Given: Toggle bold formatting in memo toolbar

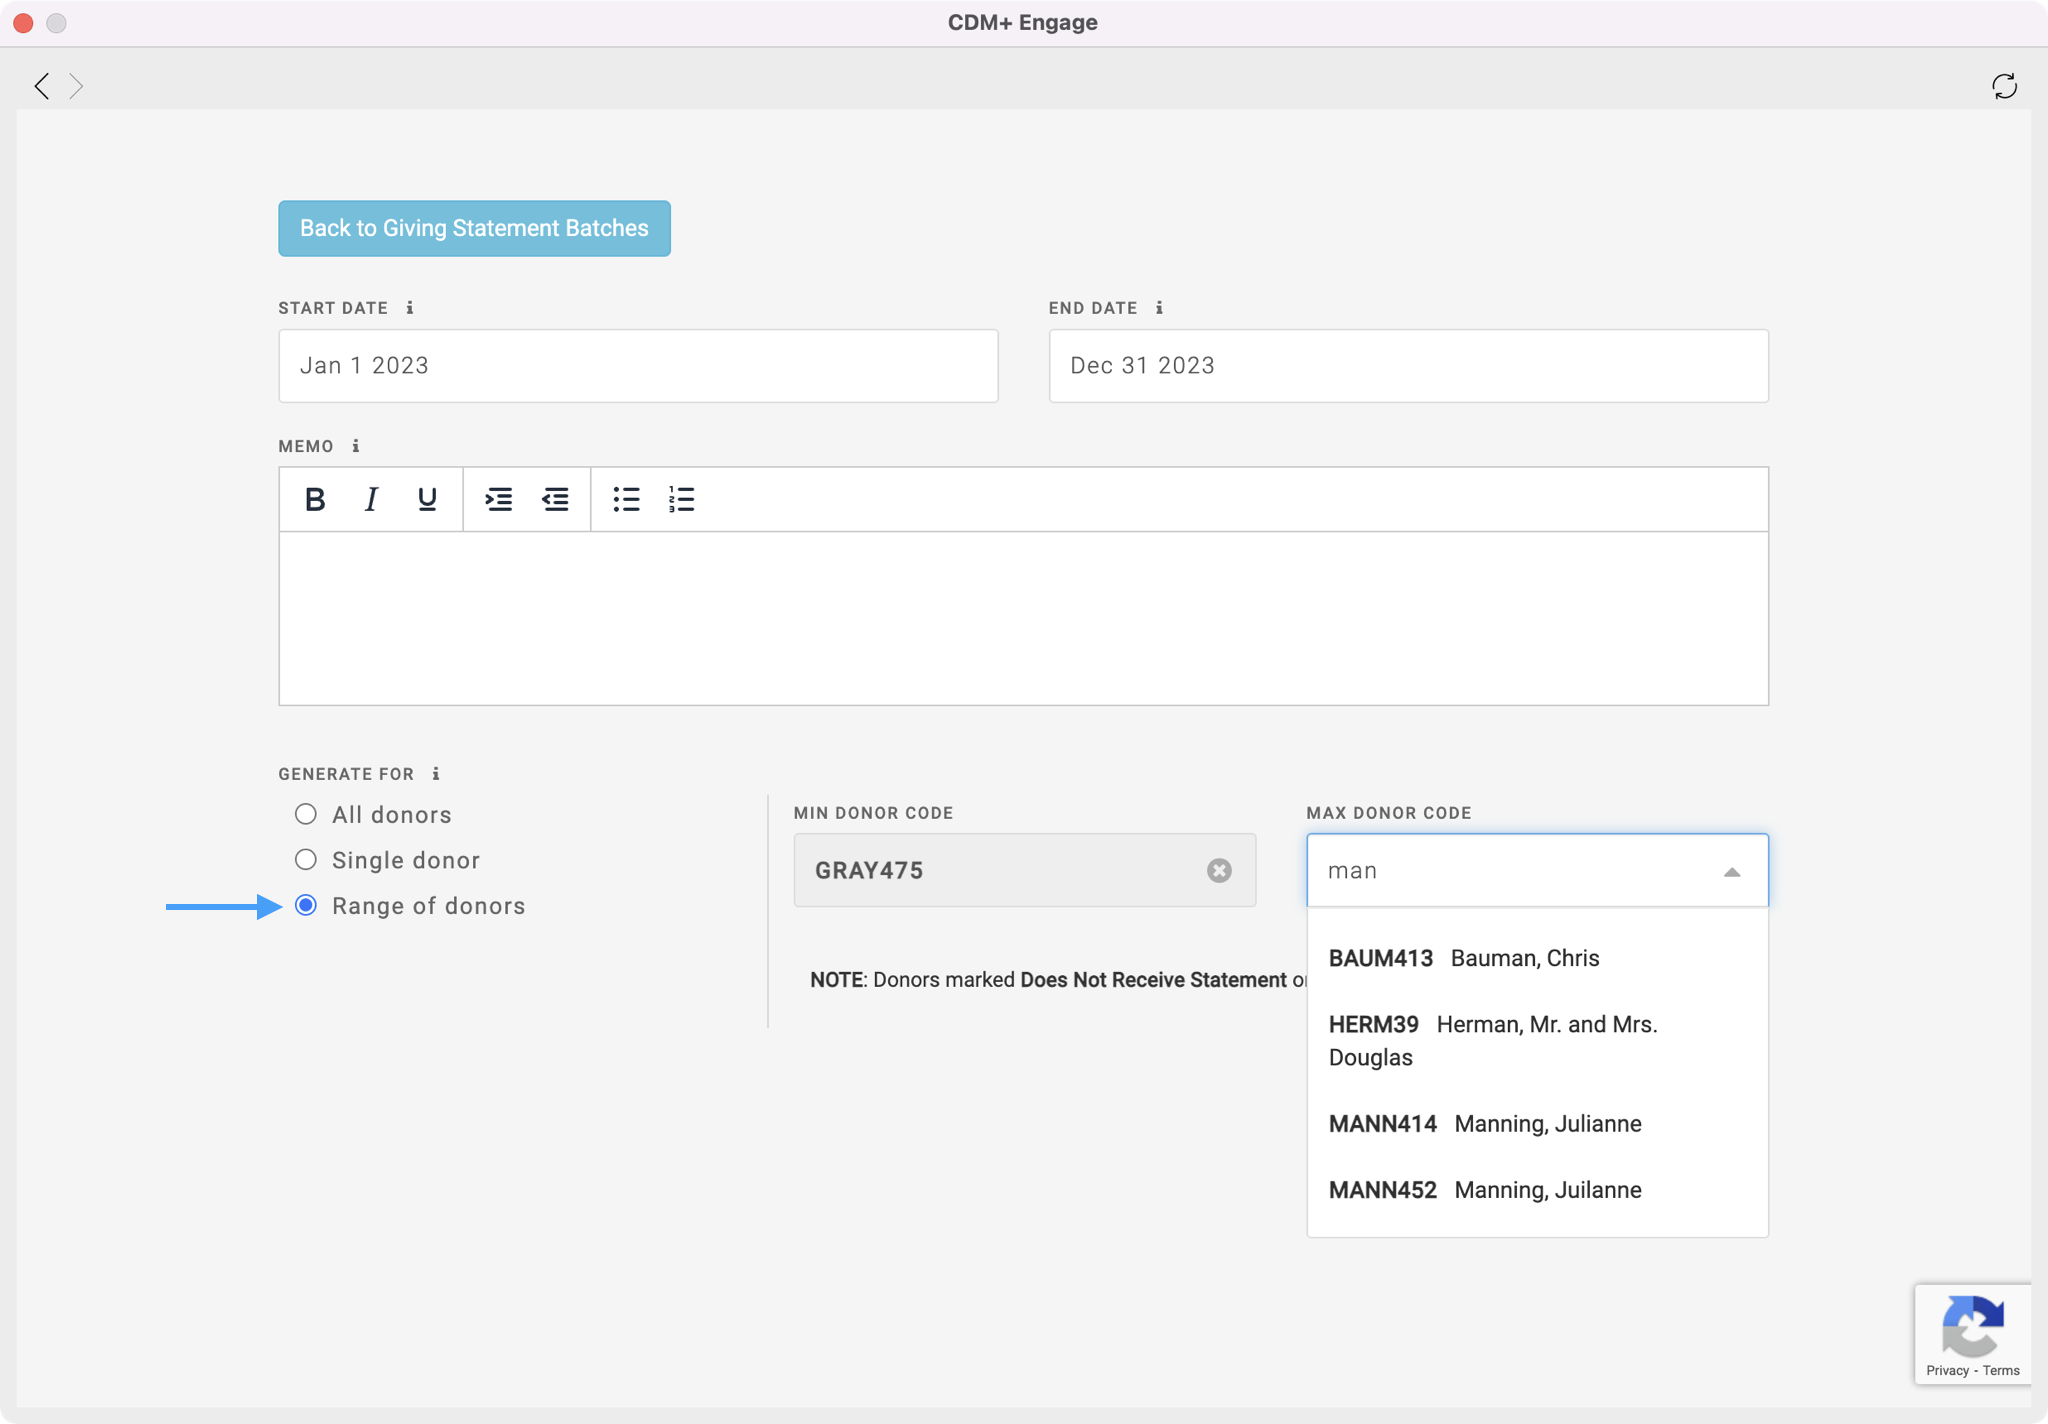Looking at the screenshot, I should 315,499.
